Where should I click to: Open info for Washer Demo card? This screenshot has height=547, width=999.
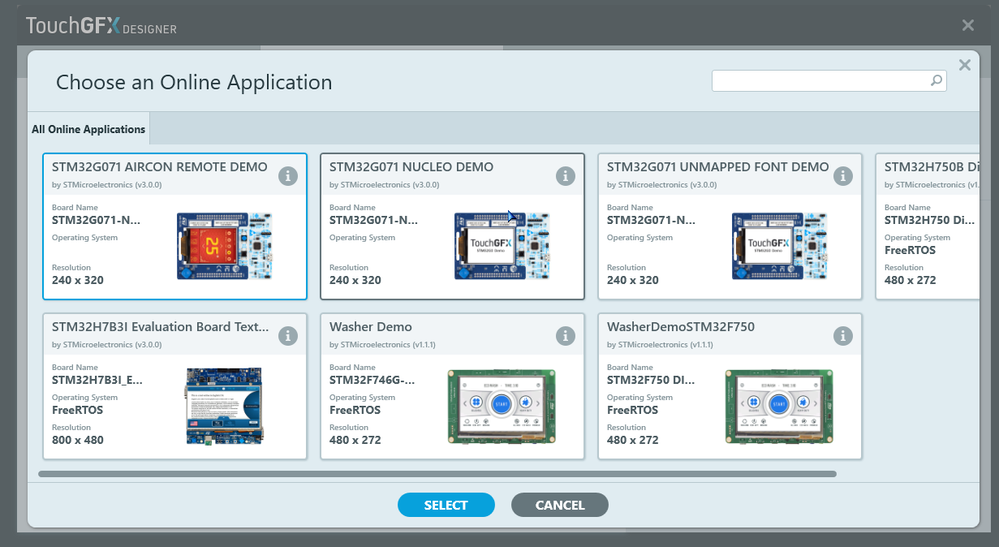tap(565, 336)
